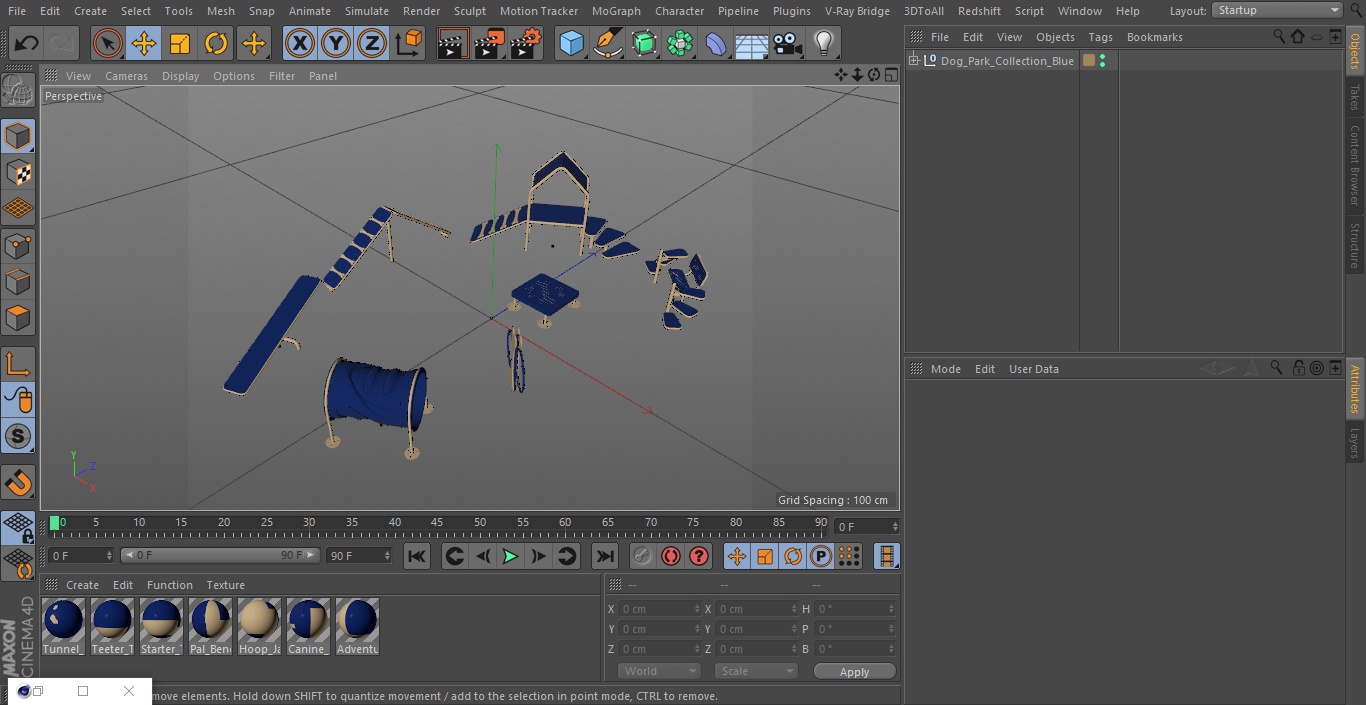Image resolution: width=1366 pixels, height=705 pixels.
Task: Toggle the Viewport Solo S icon
Action: (x=18, y=437)
